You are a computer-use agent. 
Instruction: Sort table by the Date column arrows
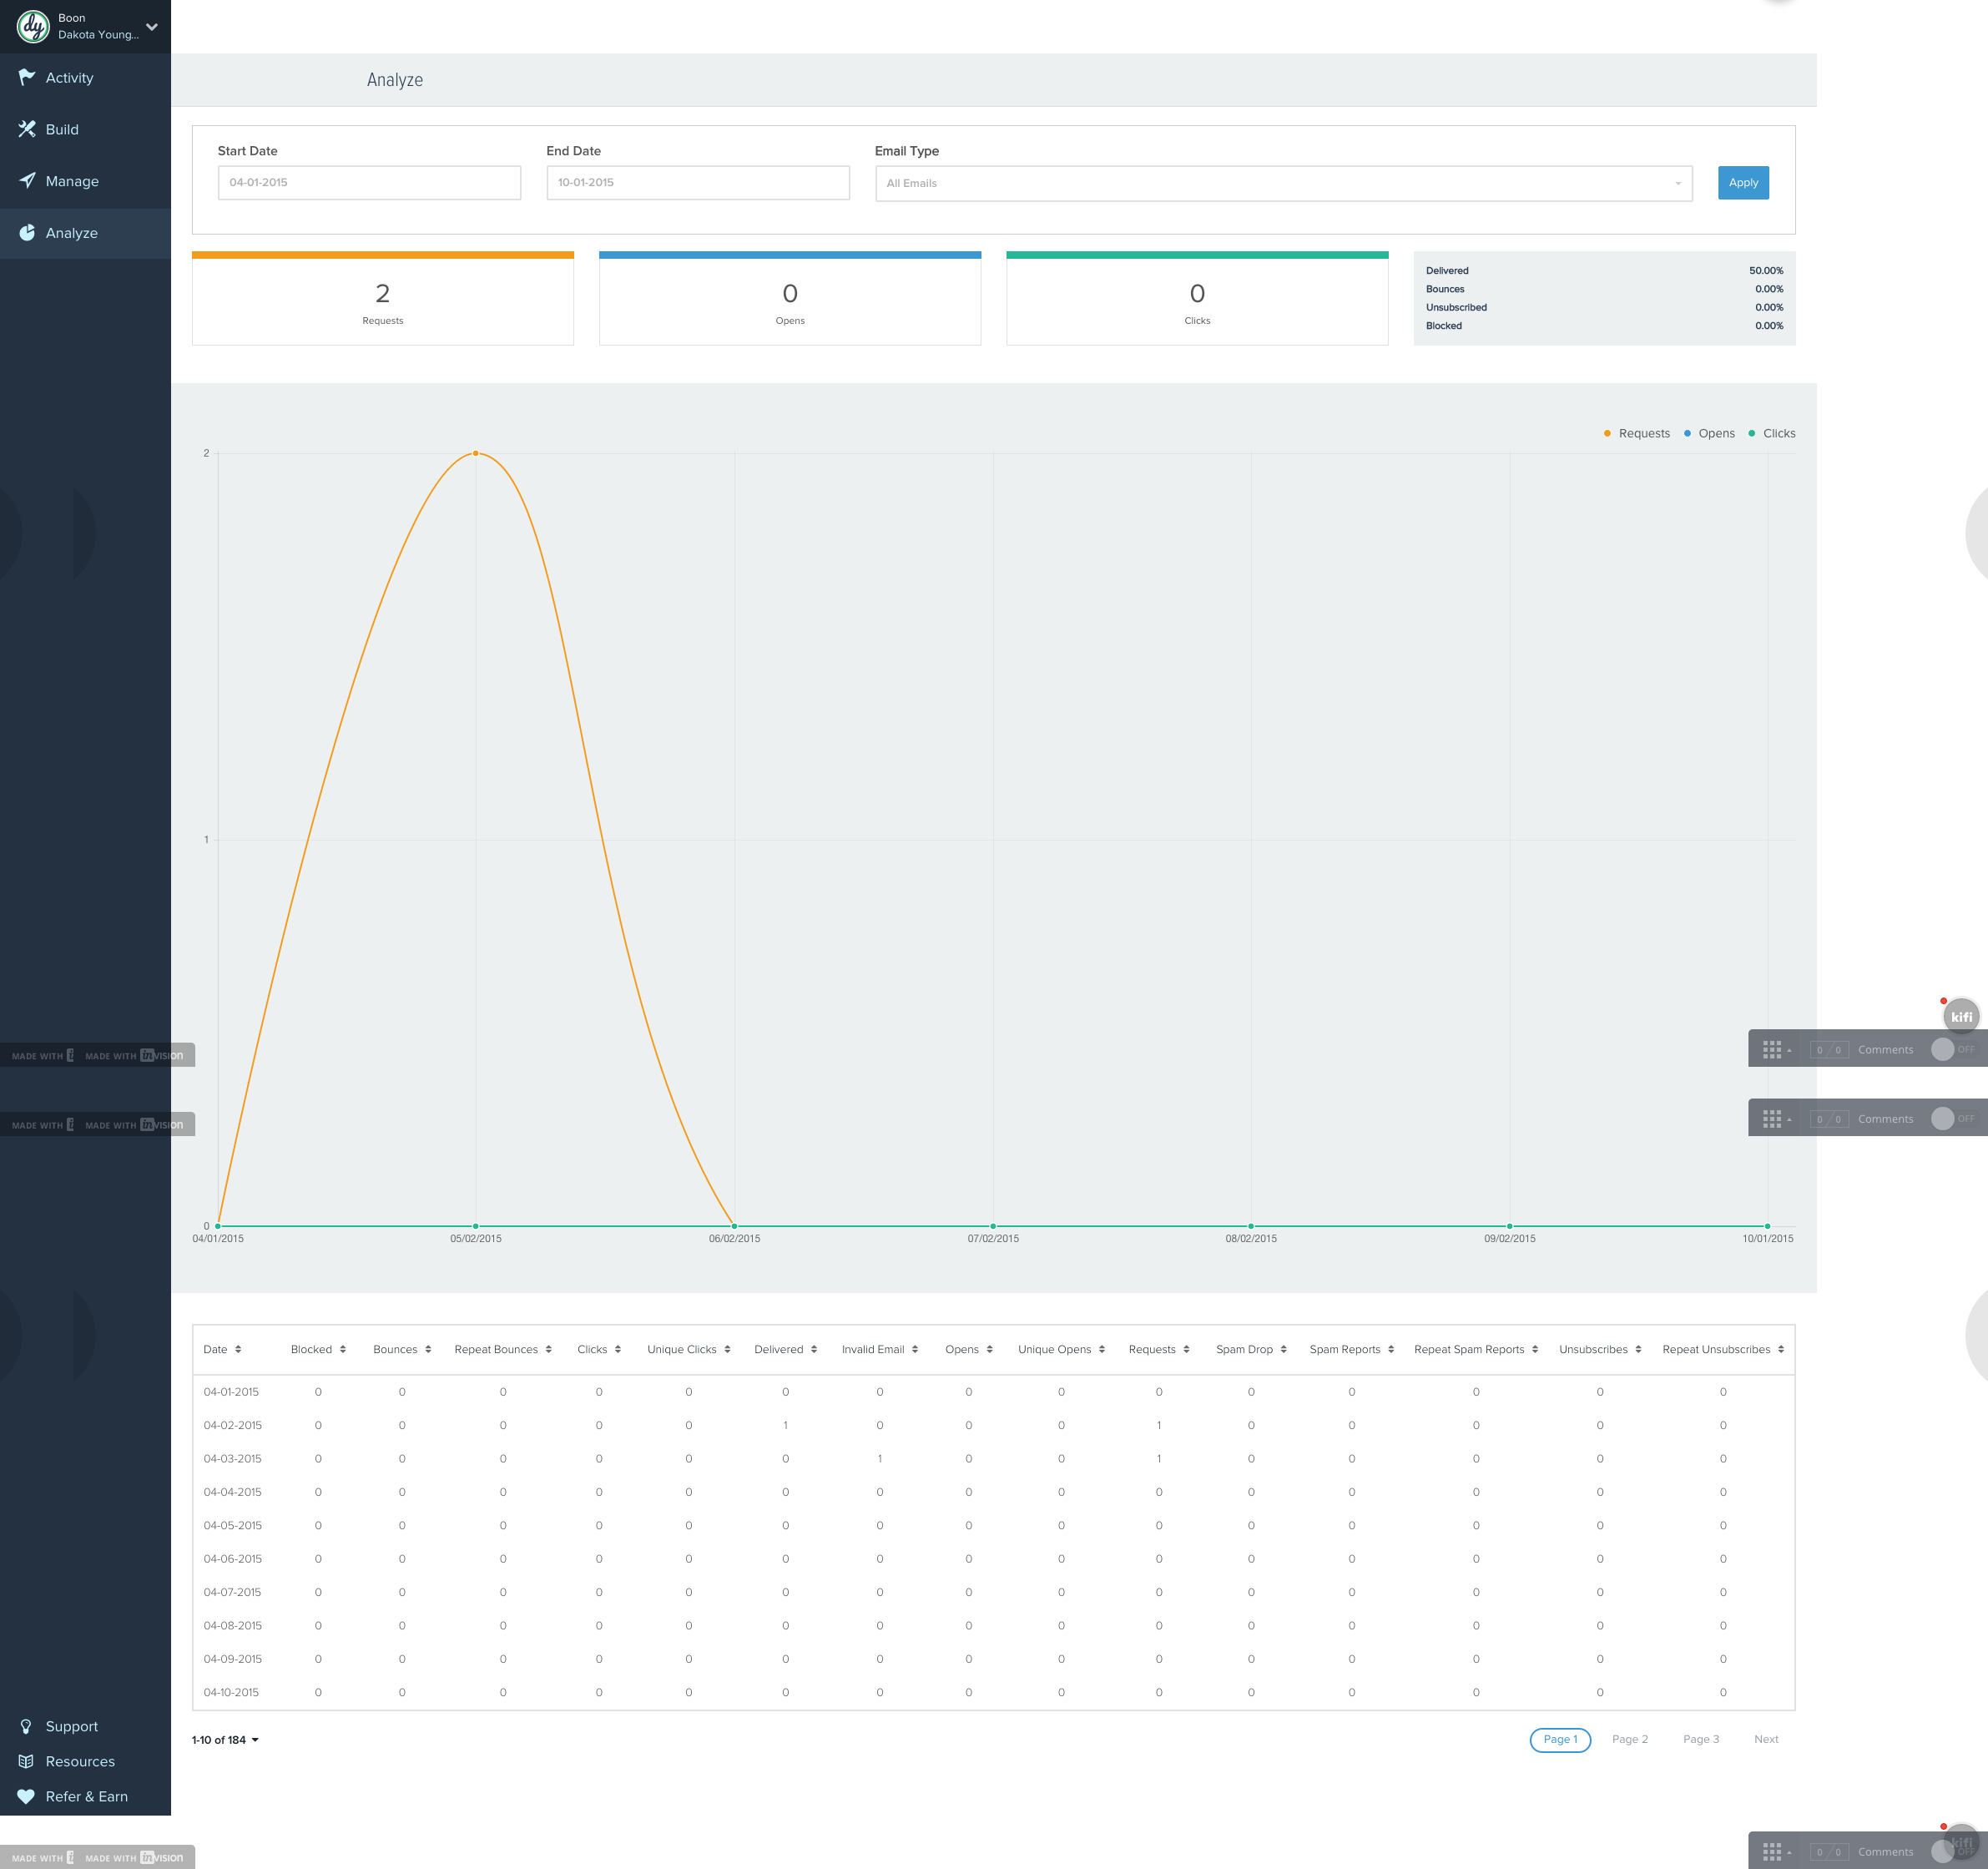(238, 1349)
